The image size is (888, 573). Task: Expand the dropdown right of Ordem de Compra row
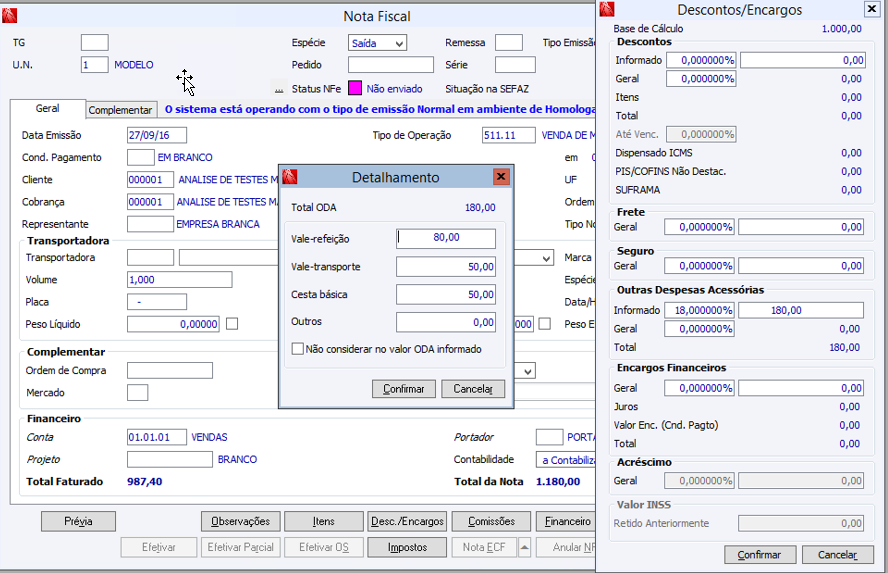[x=528, y=371]
